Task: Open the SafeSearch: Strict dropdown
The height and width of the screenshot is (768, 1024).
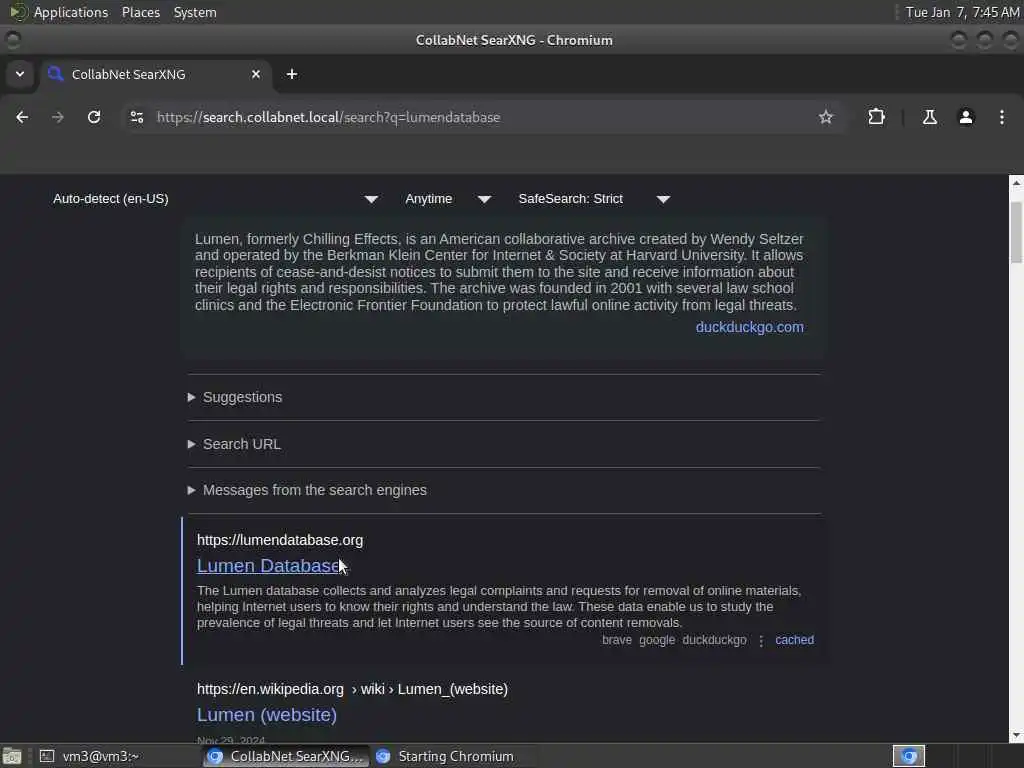Action: coord(594,199)
